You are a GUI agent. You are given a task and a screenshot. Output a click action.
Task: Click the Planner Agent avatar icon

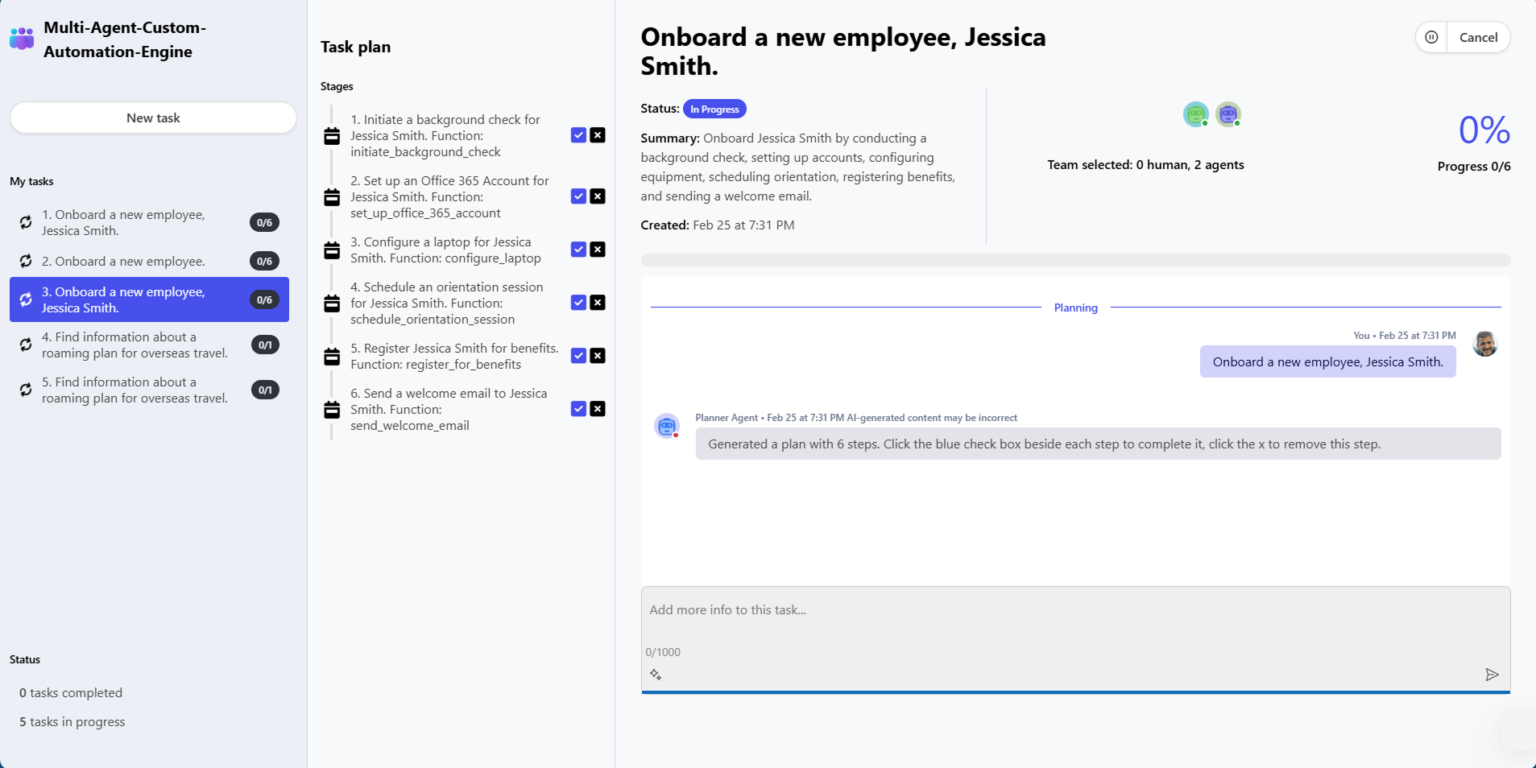tap(667, 426)
